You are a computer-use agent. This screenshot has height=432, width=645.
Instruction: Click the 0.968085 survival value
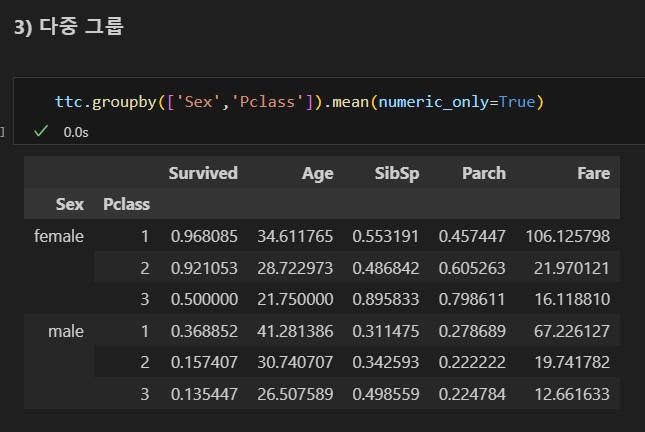tap(204, 236)
